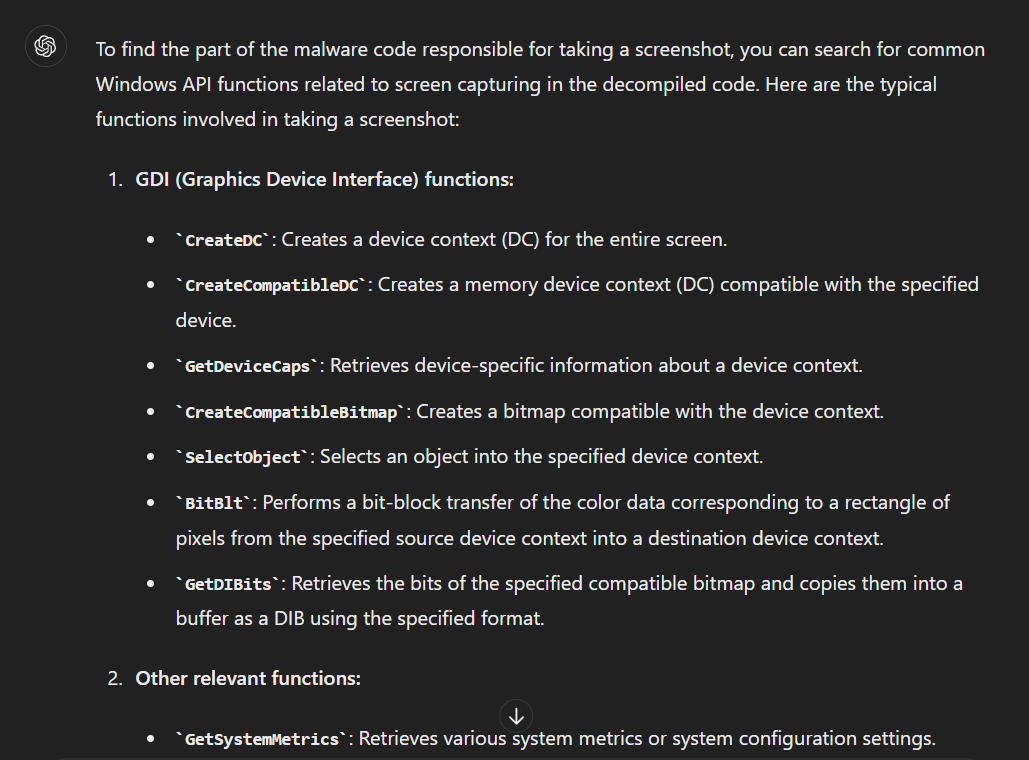This screenshot has width=1029, height=760.
Task: Click the bullet beside GetSystemMetrics entry
Action: (x=152, y=738)
